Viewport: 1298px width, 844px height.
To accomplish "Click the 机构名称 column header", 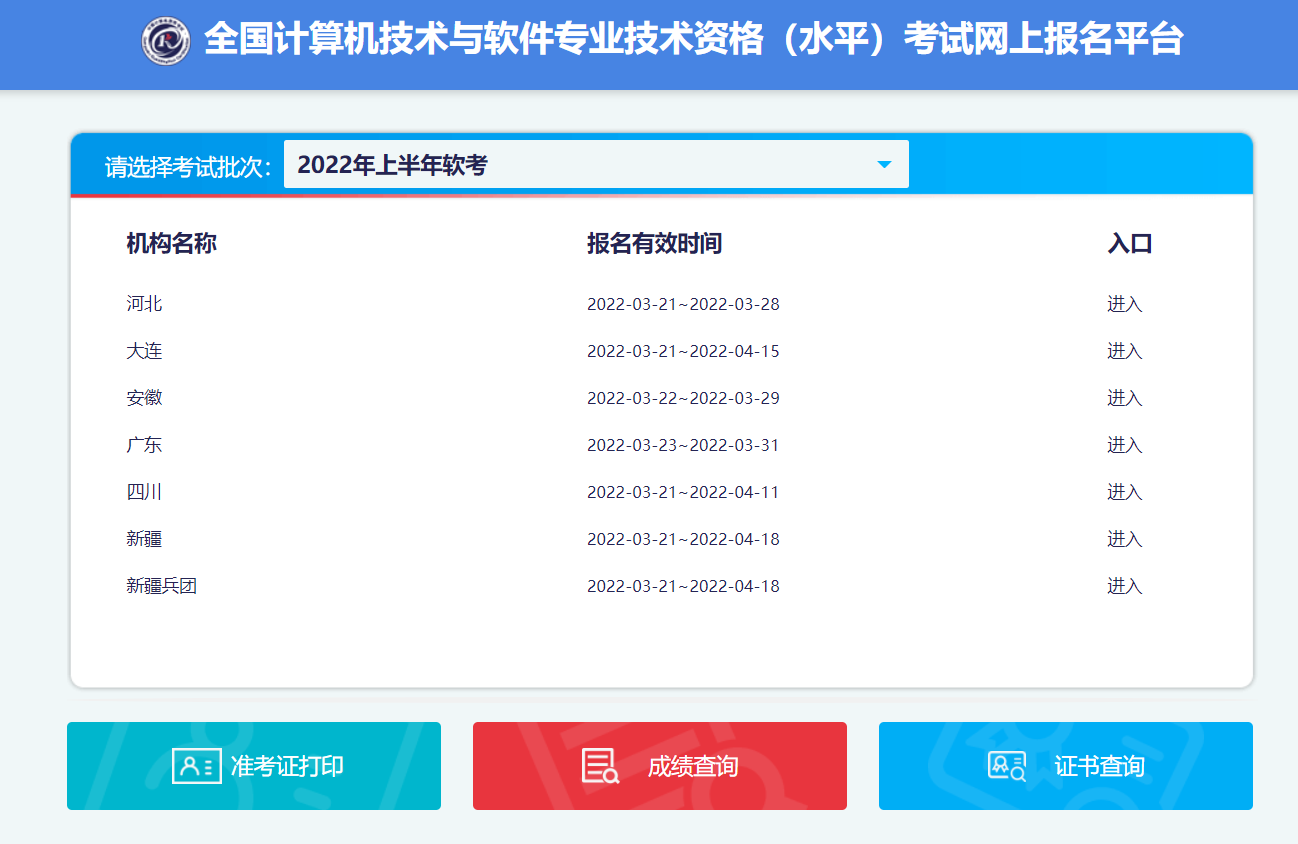I will (x=171, y=243).
